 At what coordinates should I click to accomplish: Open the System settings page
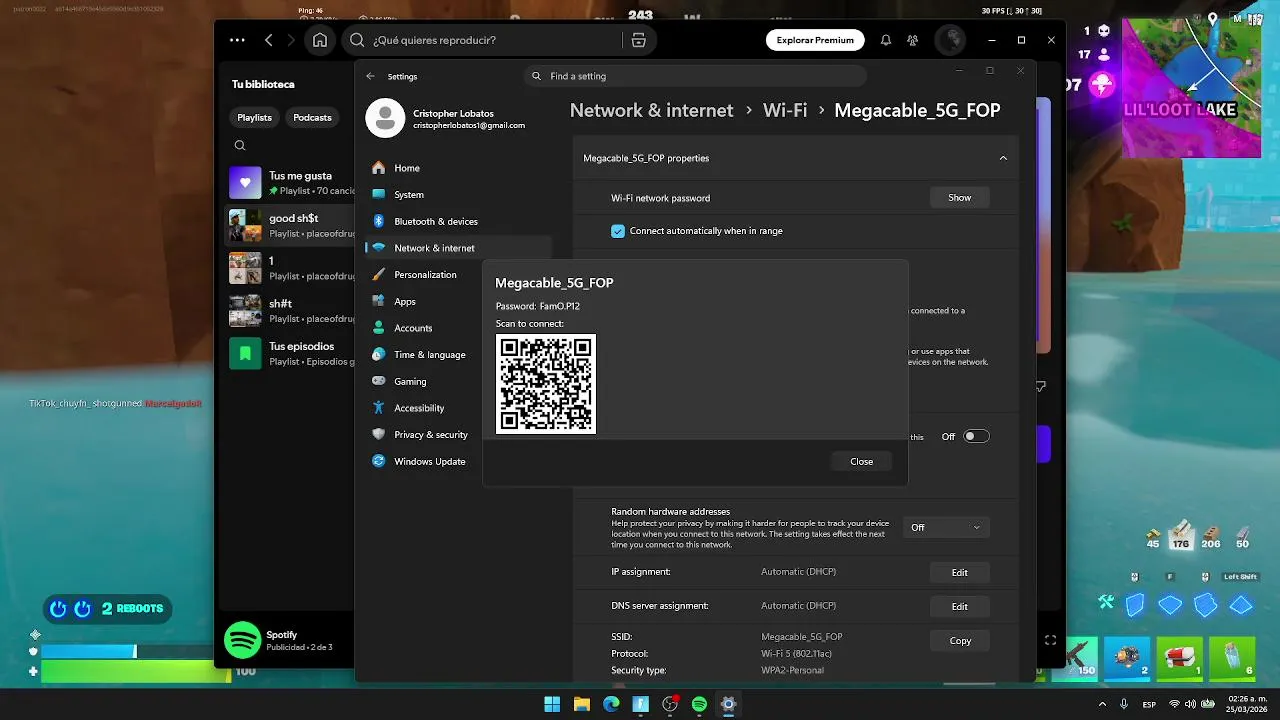(458, 194)
